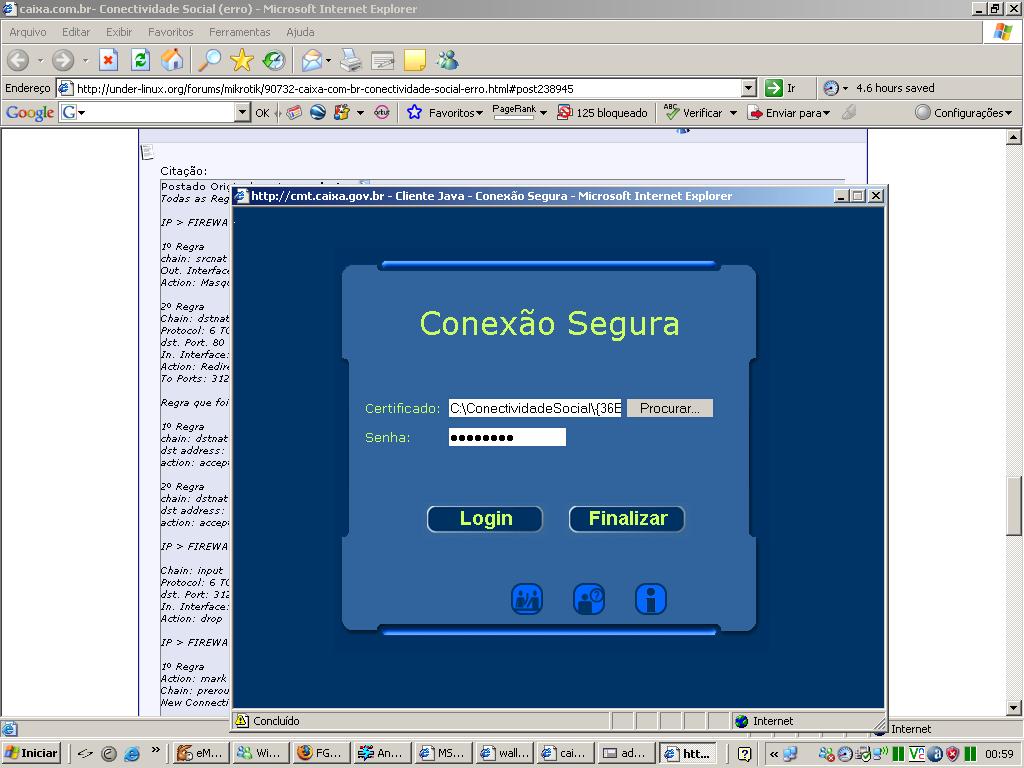Expand the PageRank dropdown

pyautogui.click(x=543, y=113)
